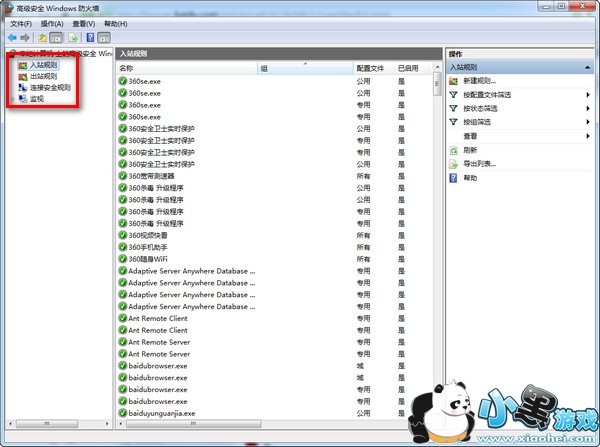Click the green check icon beside 360手机助手
The image size is (600, 447).
[x=122, y=247]
